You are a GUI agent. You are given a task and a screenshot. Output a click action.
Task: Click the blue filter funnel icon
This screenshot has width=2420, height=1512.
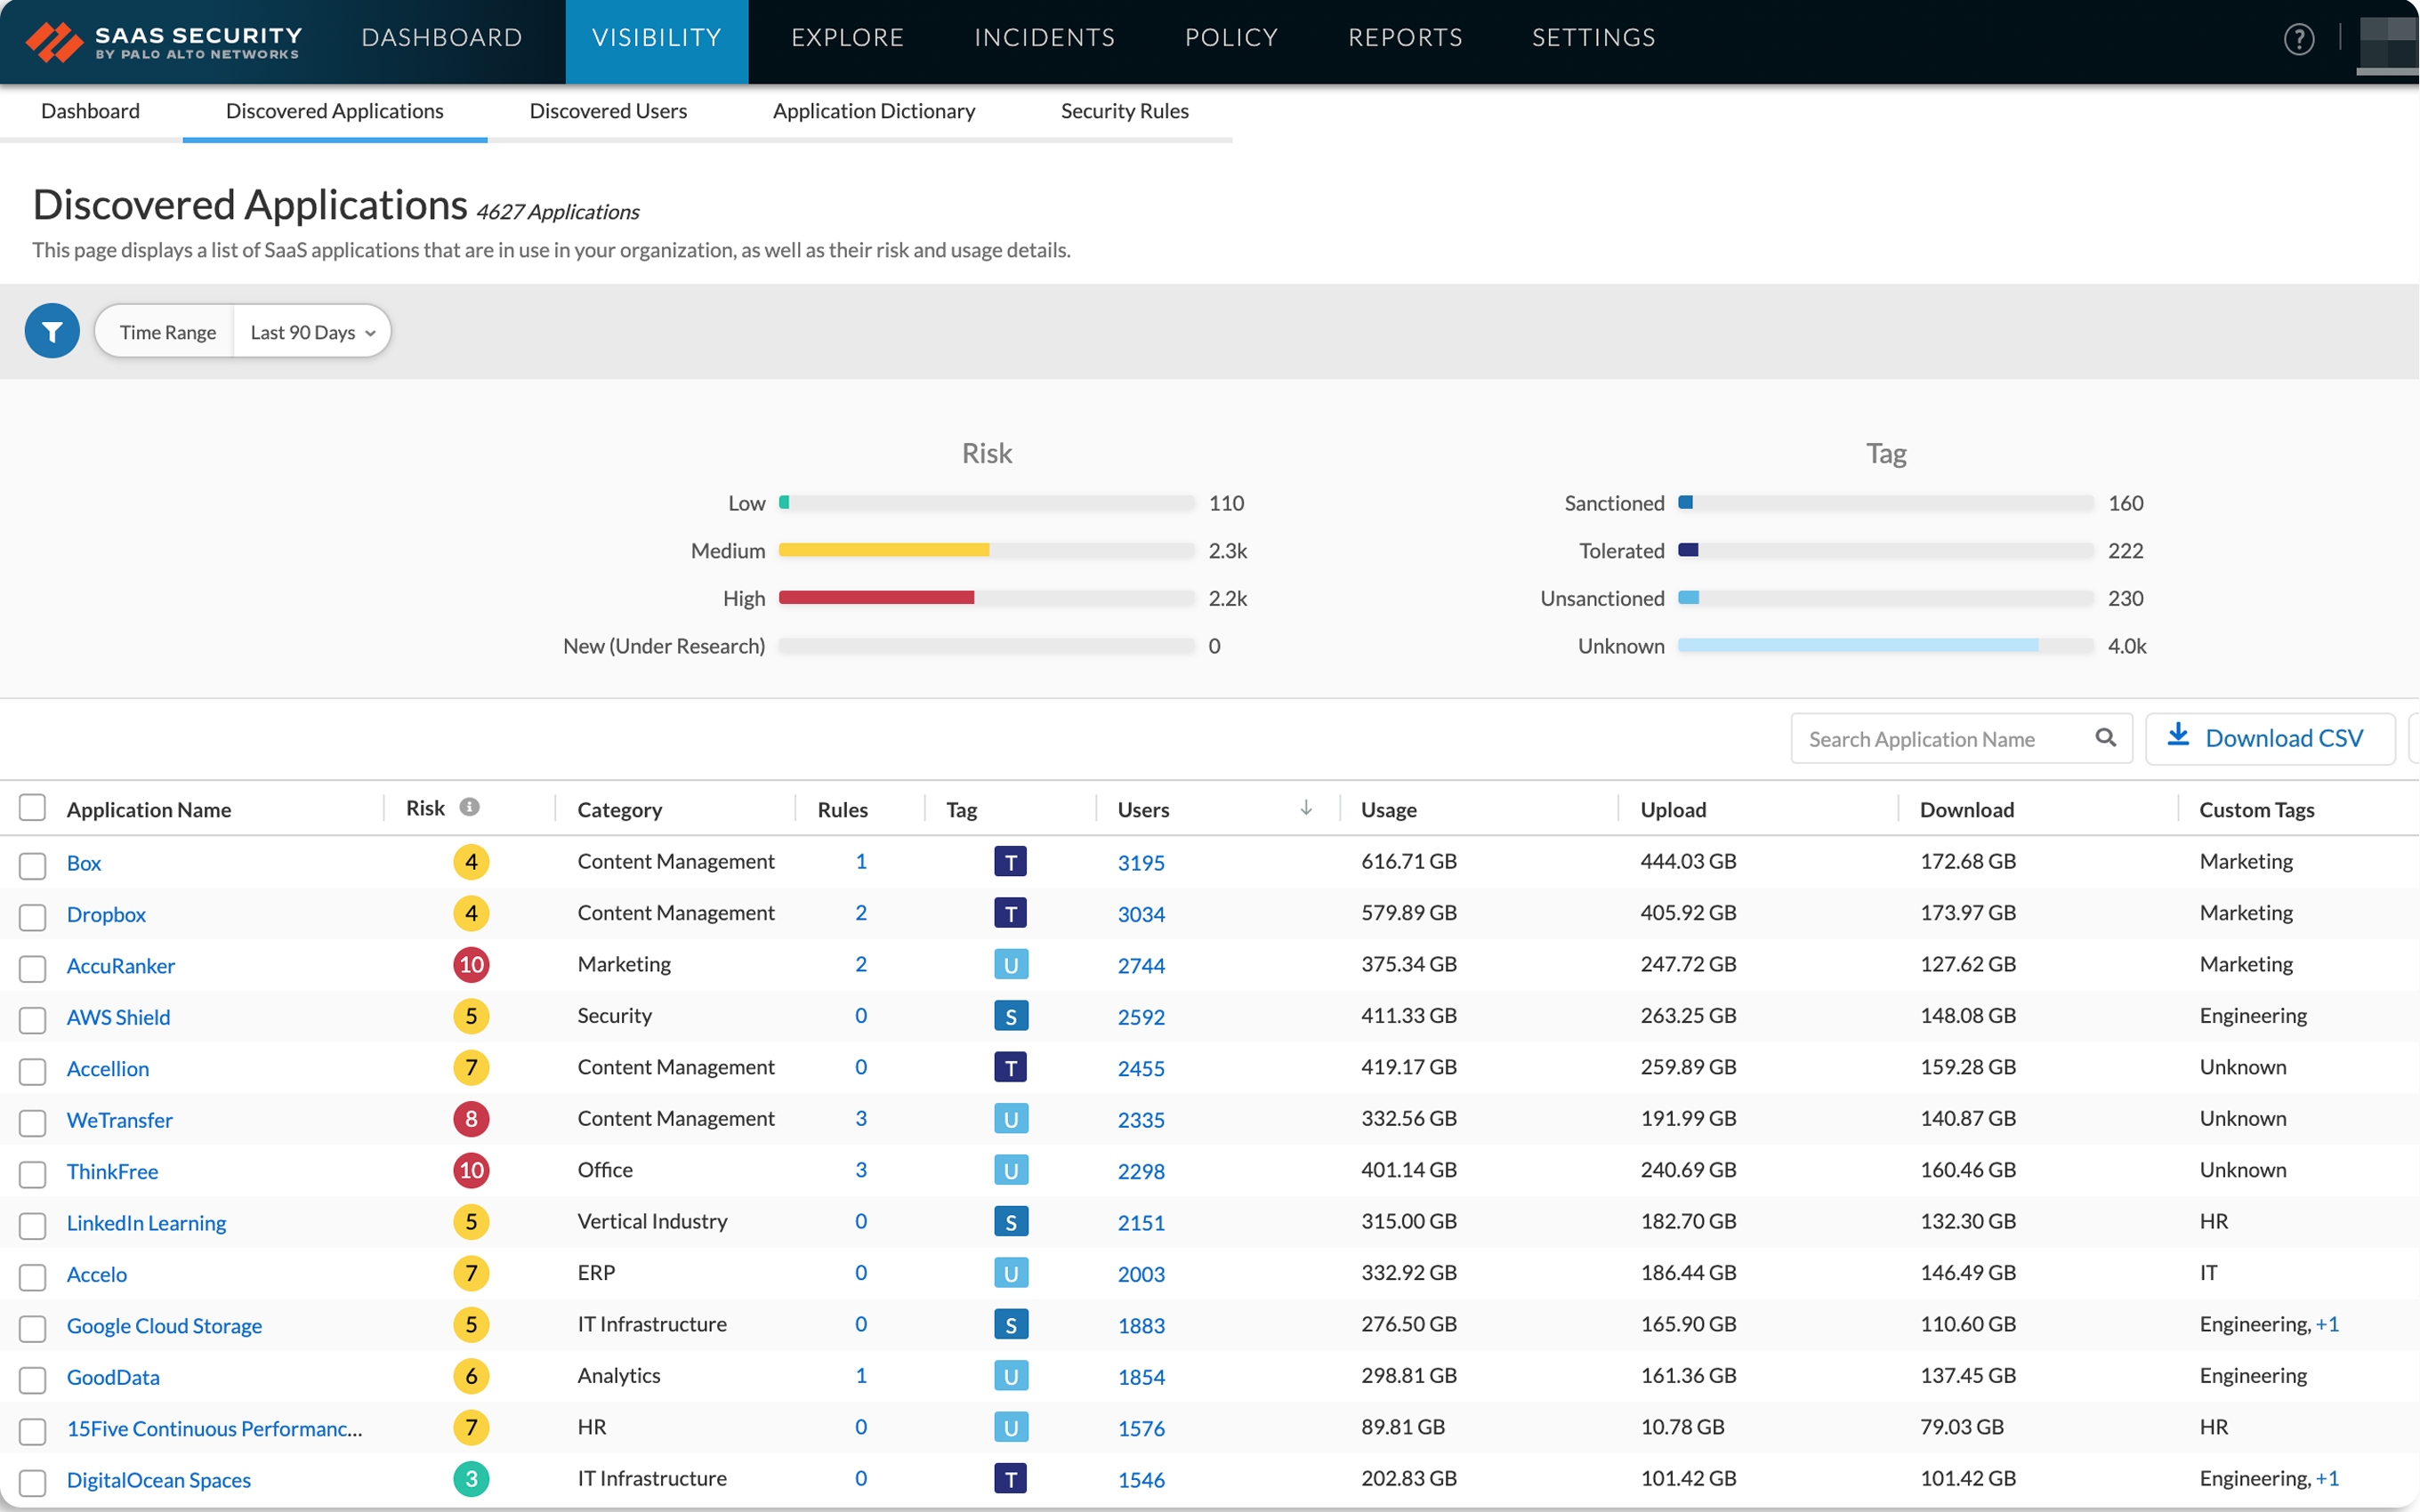tap(52, 331)
